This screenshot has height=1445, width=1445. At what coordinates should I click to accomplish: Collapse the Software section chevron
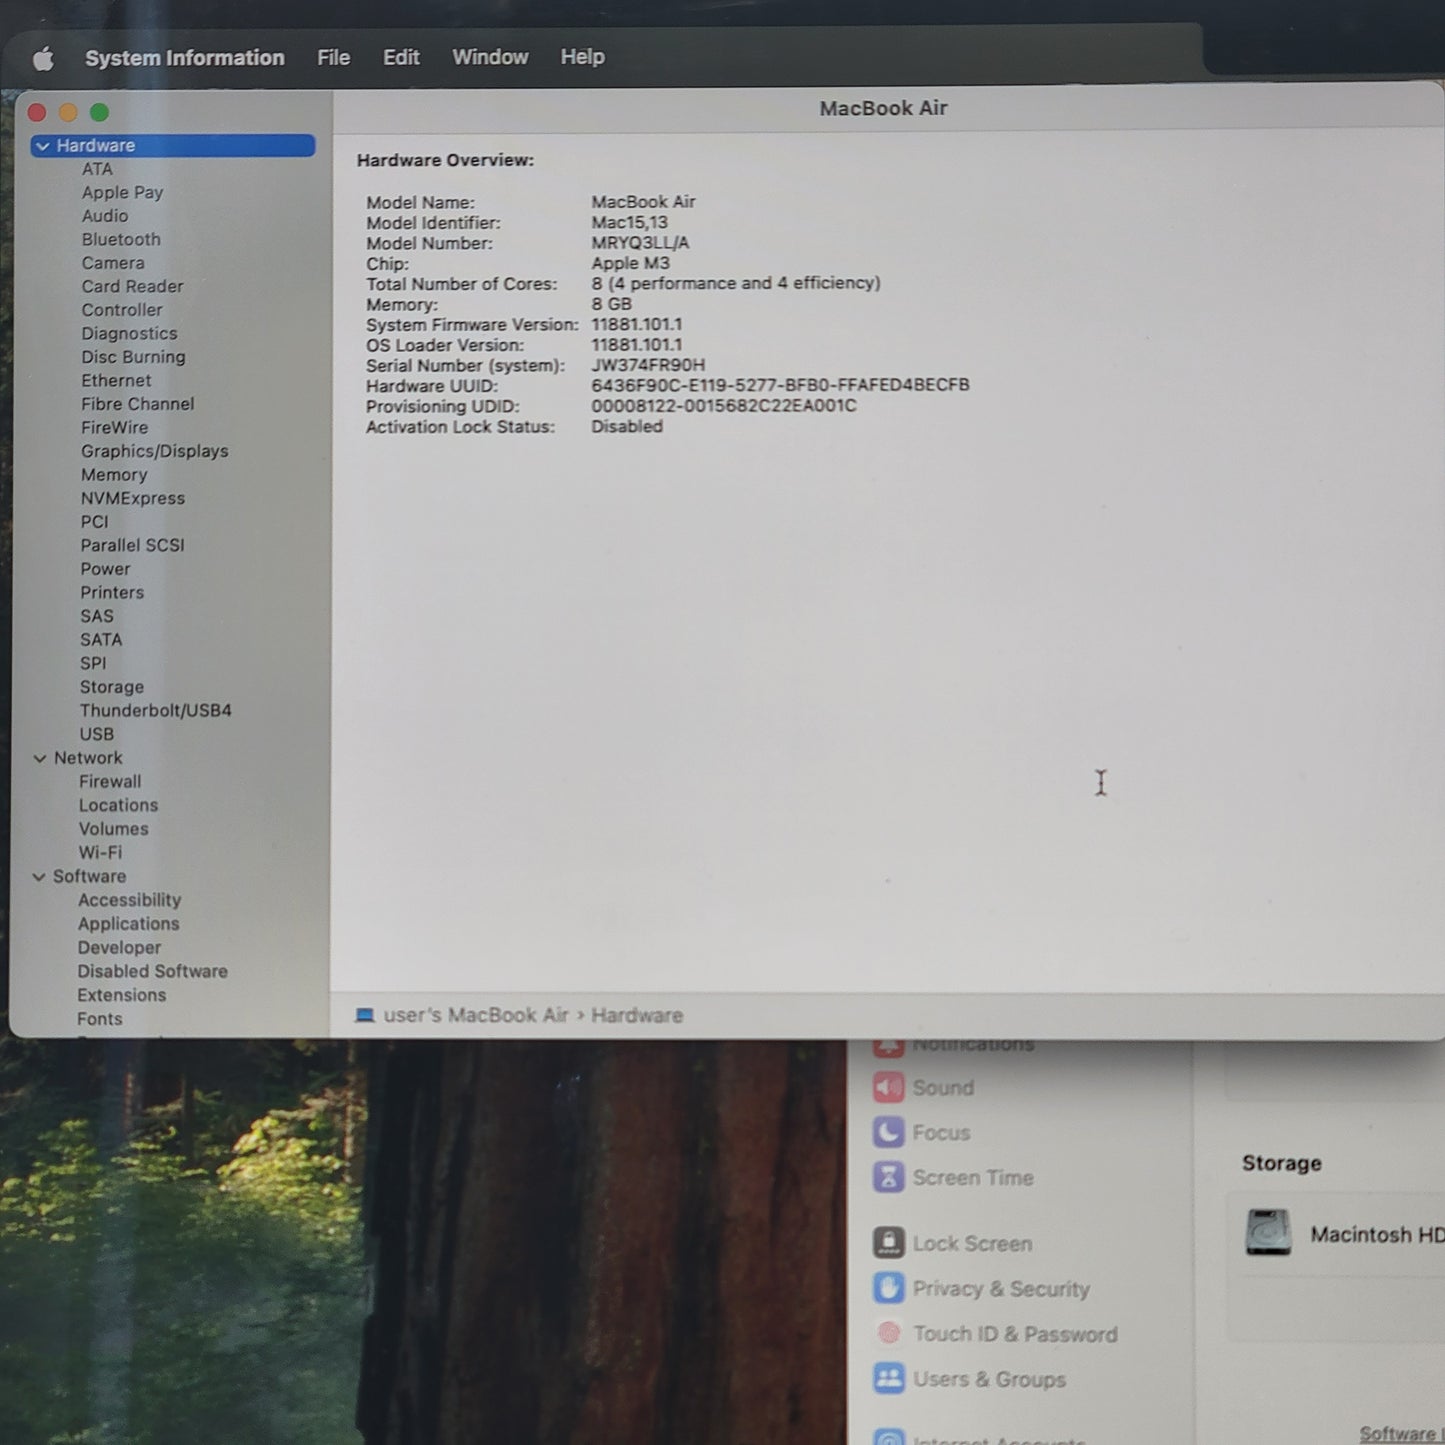pos(39,877)
